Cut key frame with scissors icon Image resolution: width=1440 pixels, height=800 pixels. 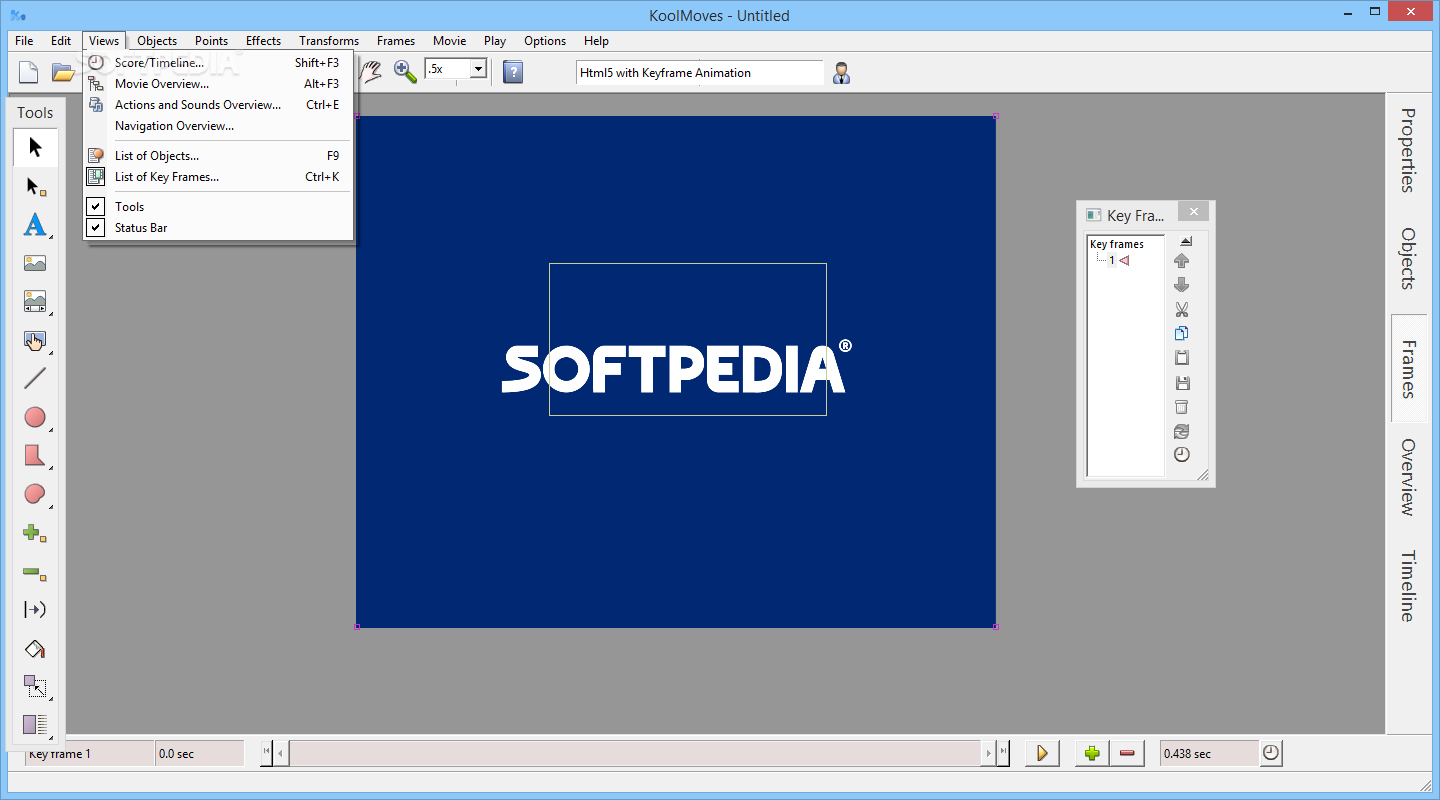click(x=1182, y=309)
